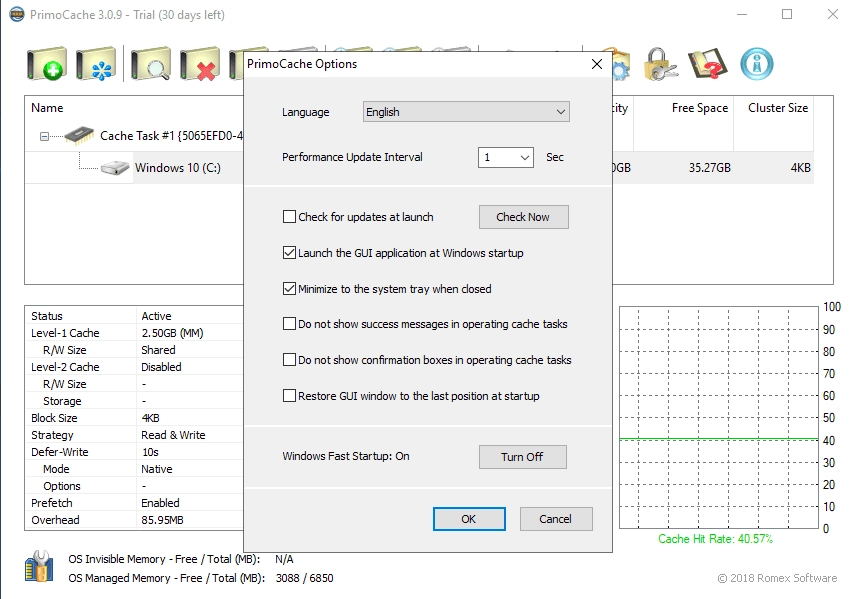Open the Performance Update Interval dropdown
856x599 pixels.
point(506,157)
